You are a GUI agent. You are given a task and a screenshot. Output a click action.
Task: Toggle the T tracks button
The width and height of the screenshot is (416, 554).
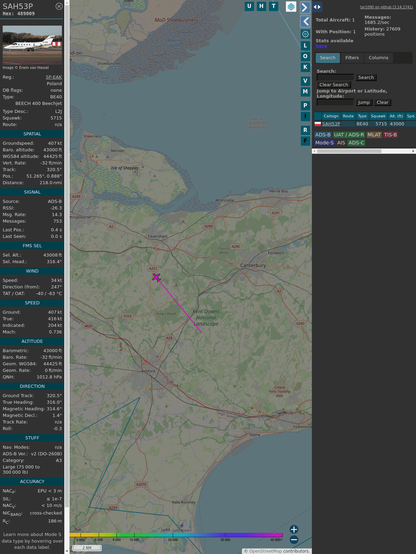click(273, 6)
